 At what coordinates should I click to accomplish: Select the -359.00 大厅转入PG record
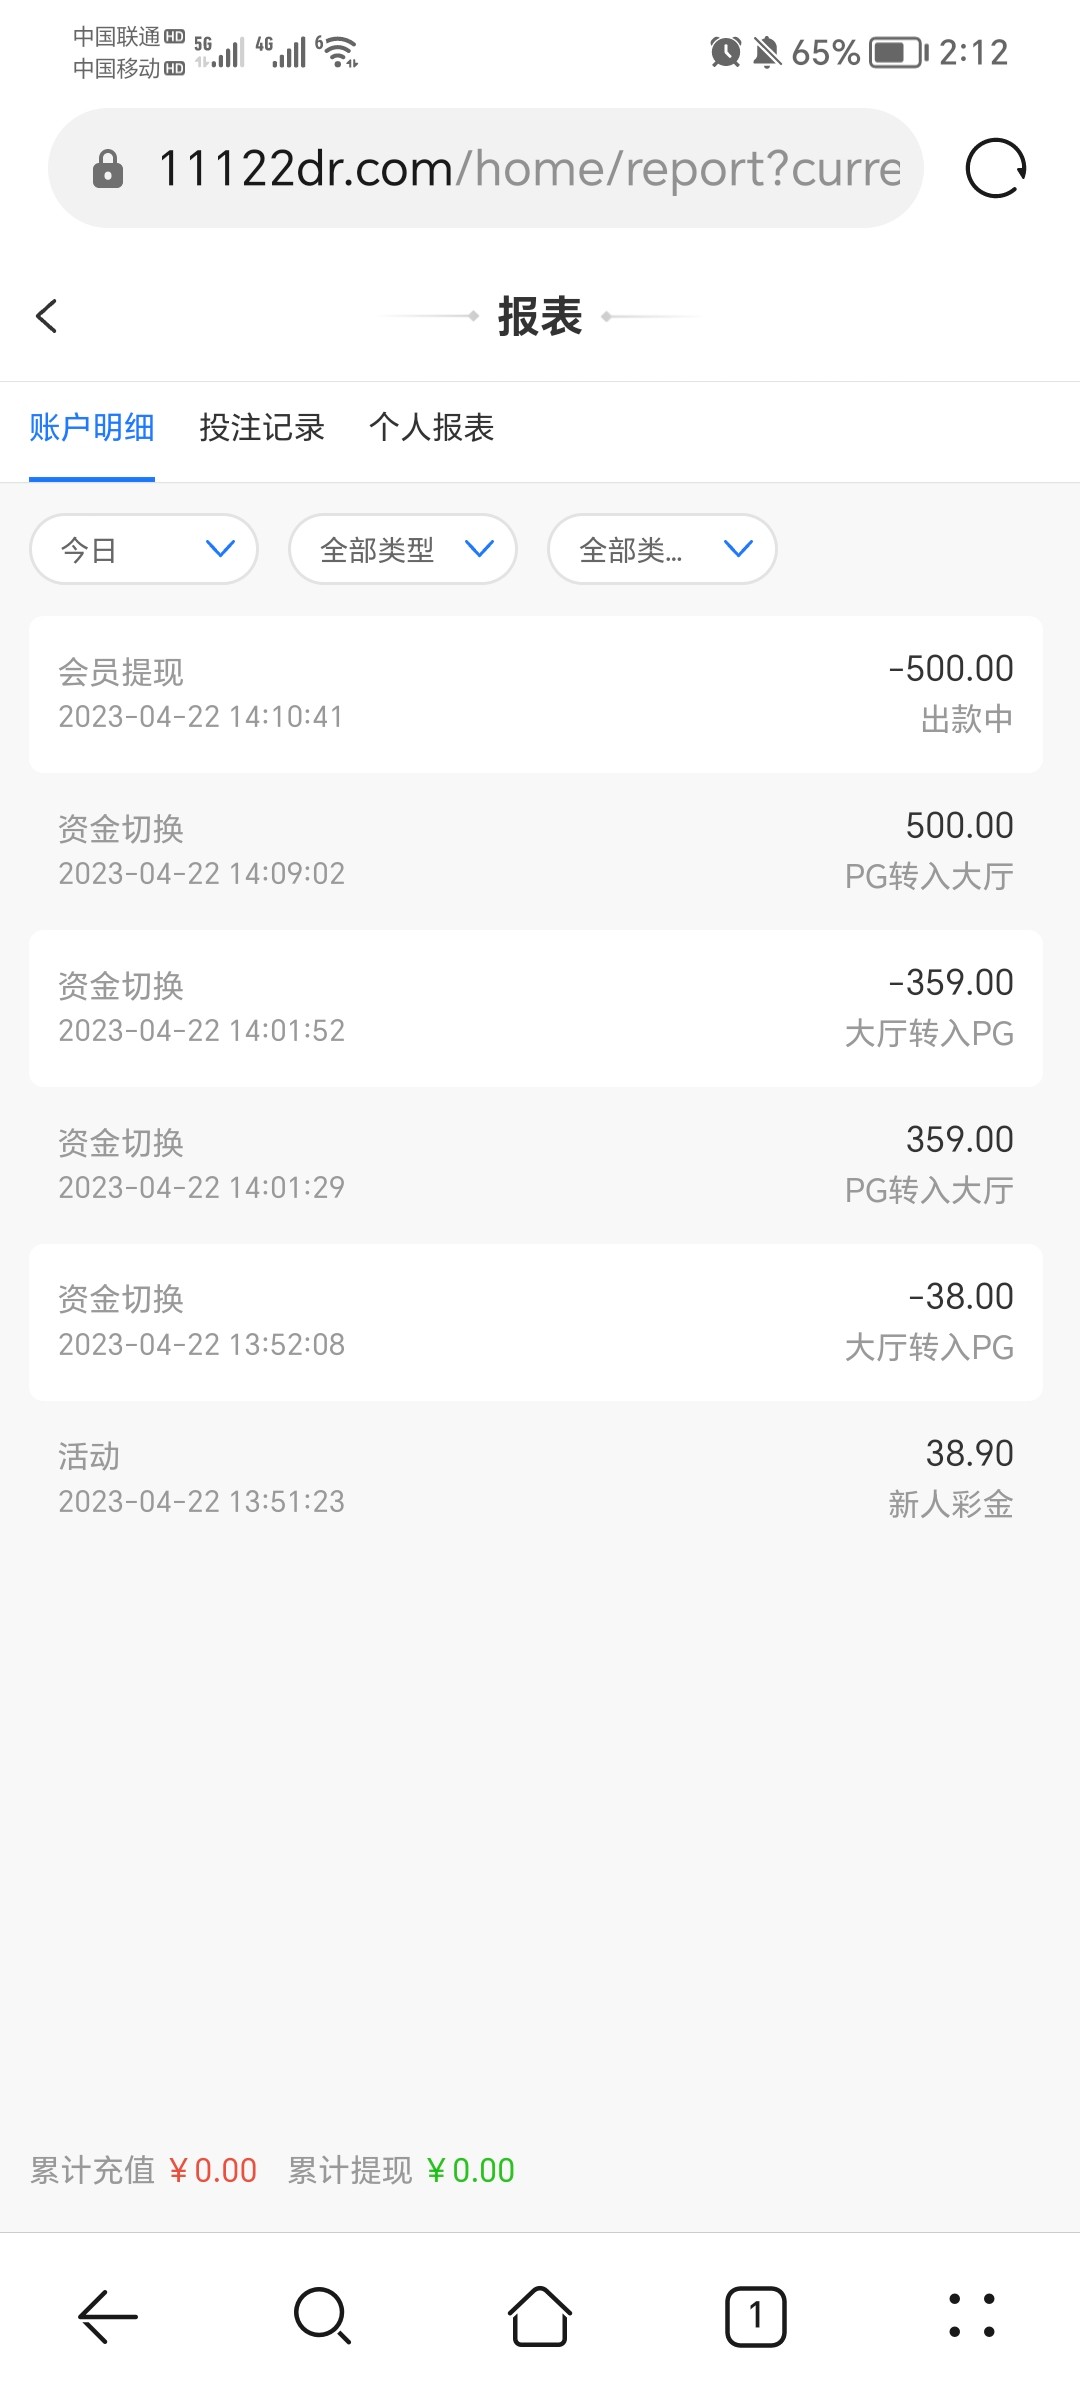tap(536, 1008)
